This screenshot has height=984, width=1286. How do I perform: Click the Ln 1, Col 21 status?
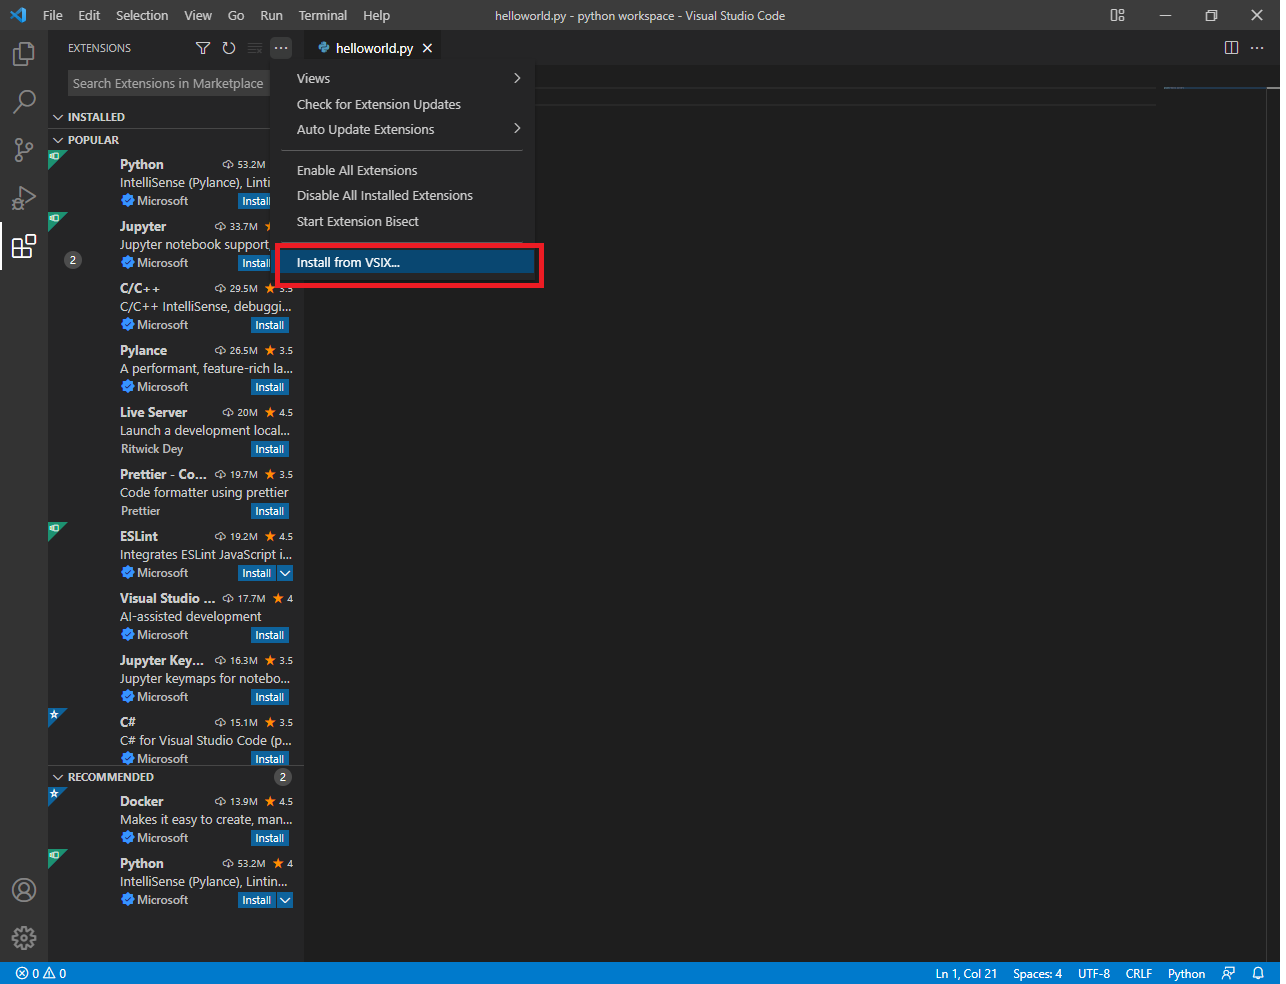tap(966, 973)
